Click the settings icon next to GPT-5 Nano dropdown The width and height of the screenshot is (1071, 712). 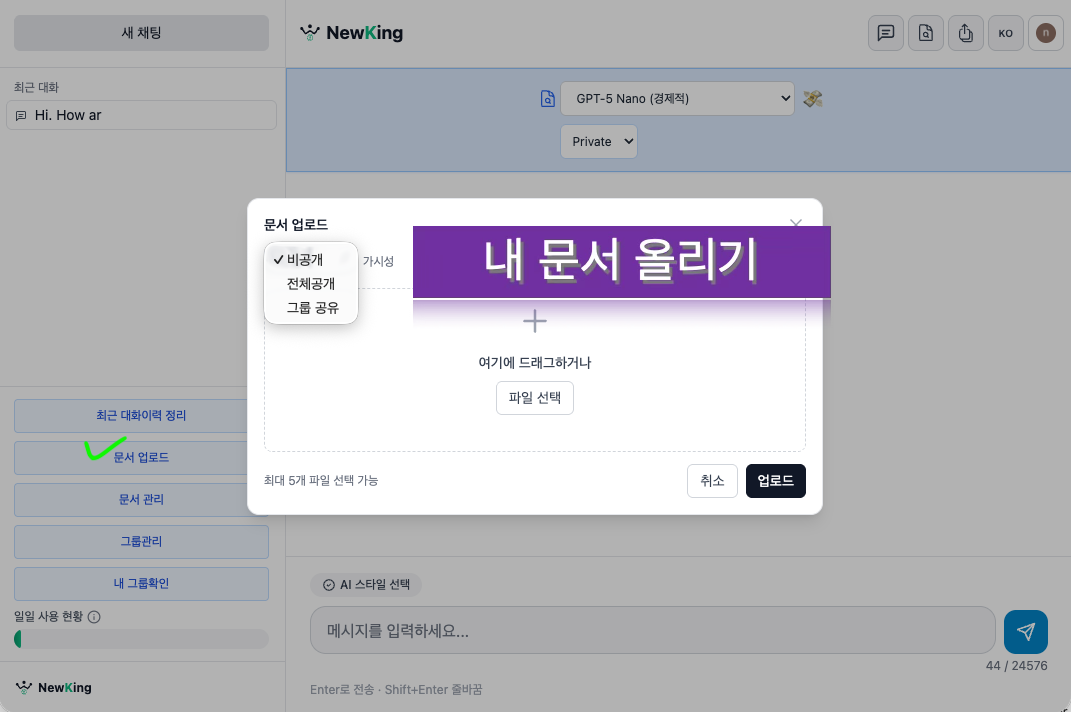[x=812, y=98]
